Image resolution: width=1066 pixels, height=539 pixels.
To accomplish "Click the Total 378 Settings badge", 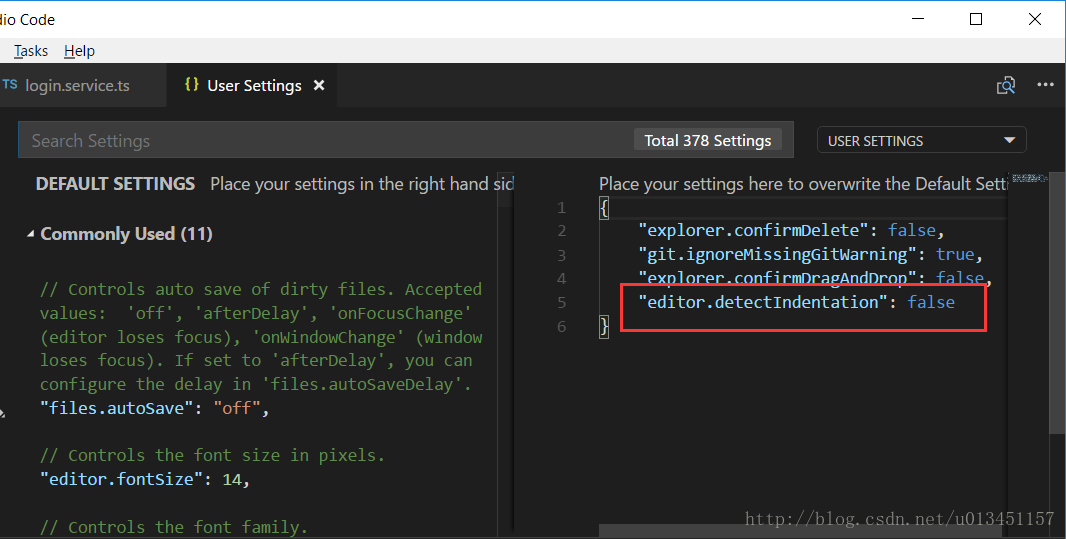I will tap(707, 141).
